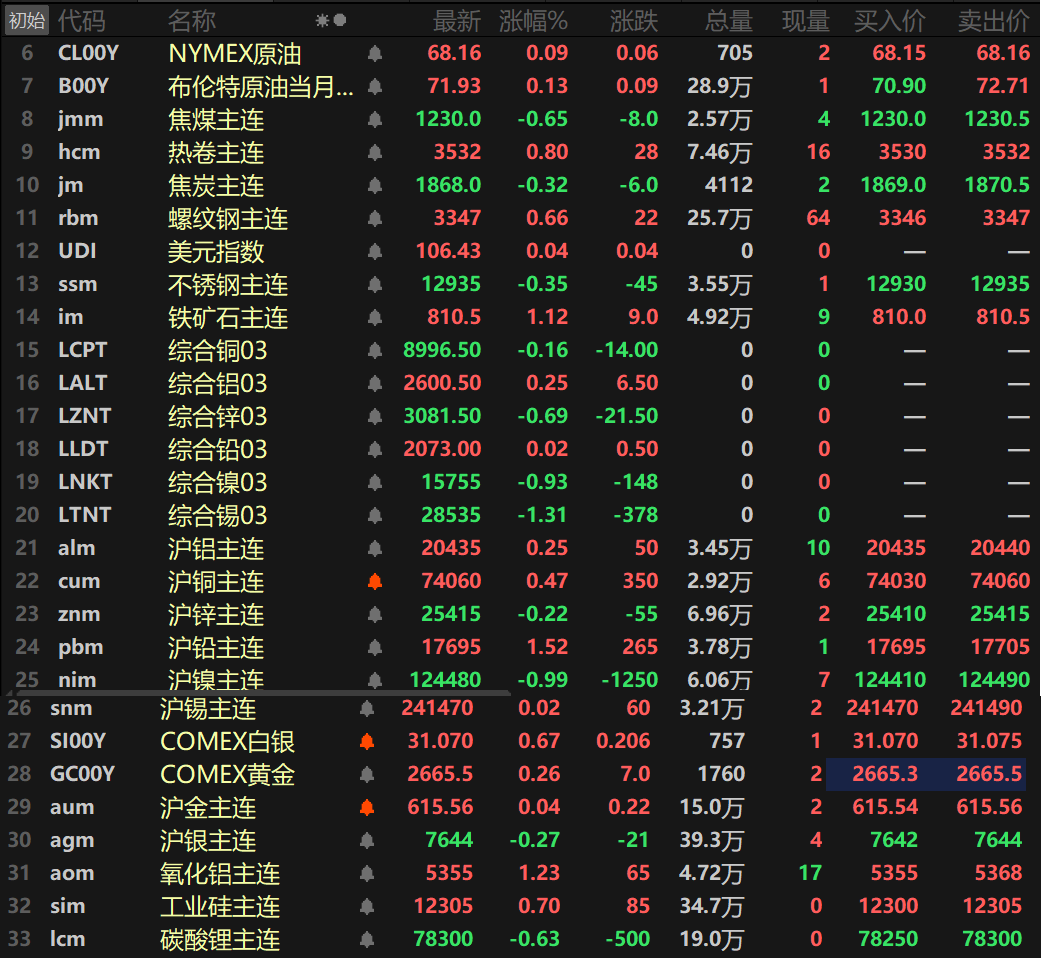Click the bell icon for 沪铝主连
1041x958 pixels.
375,548
